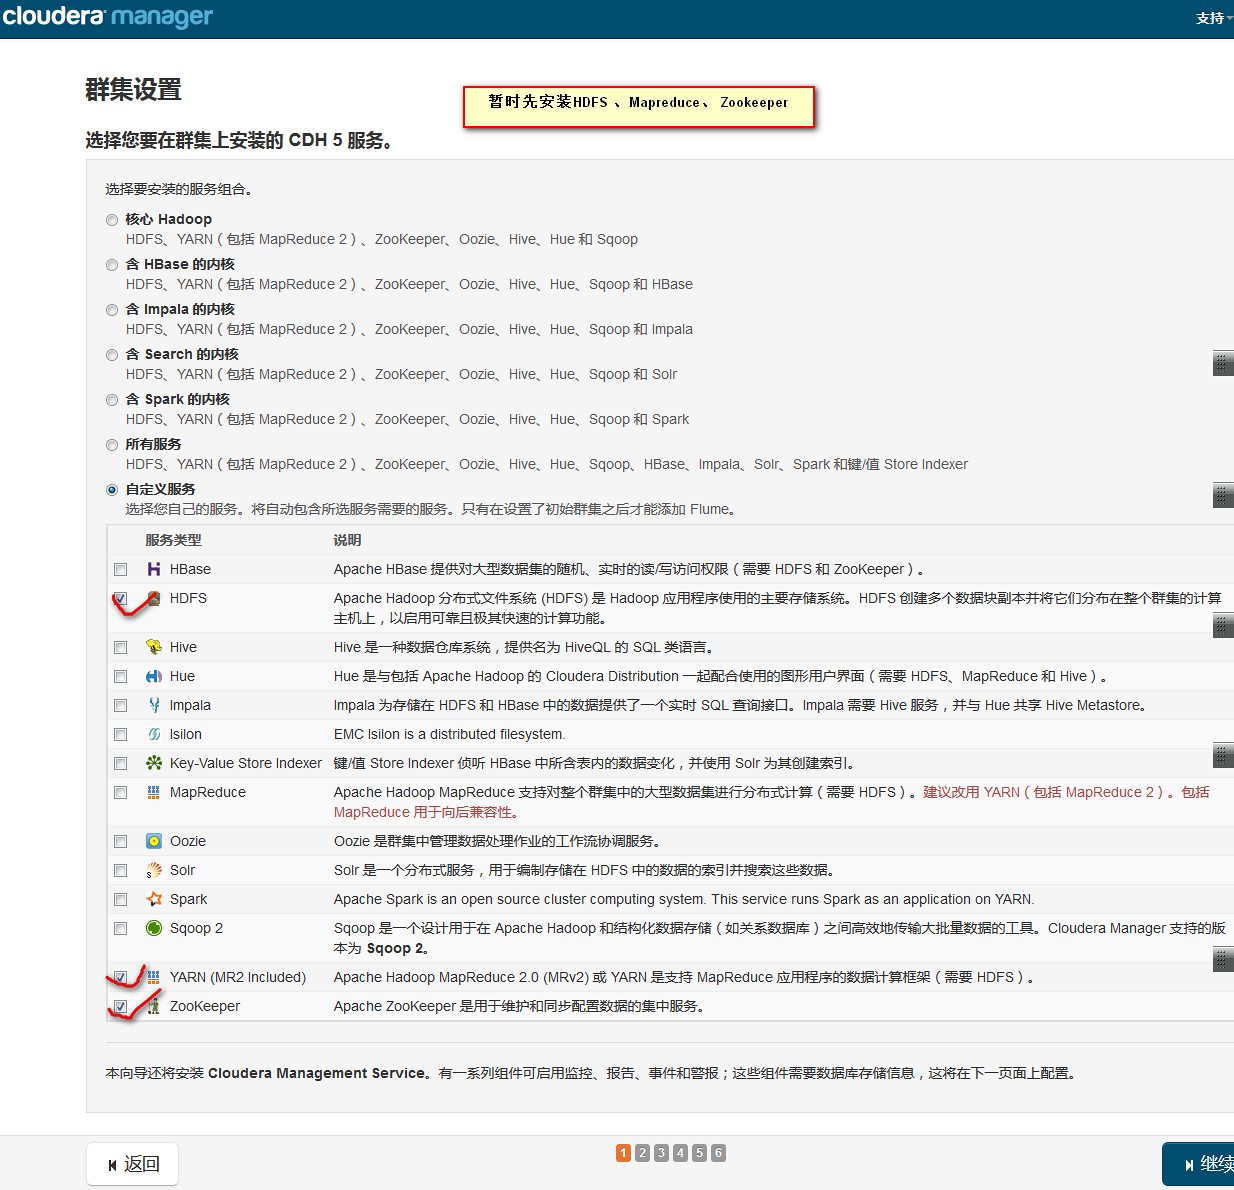Tick the Impala service checkbox
The image size is (1234, 1190).
point(121,706)
